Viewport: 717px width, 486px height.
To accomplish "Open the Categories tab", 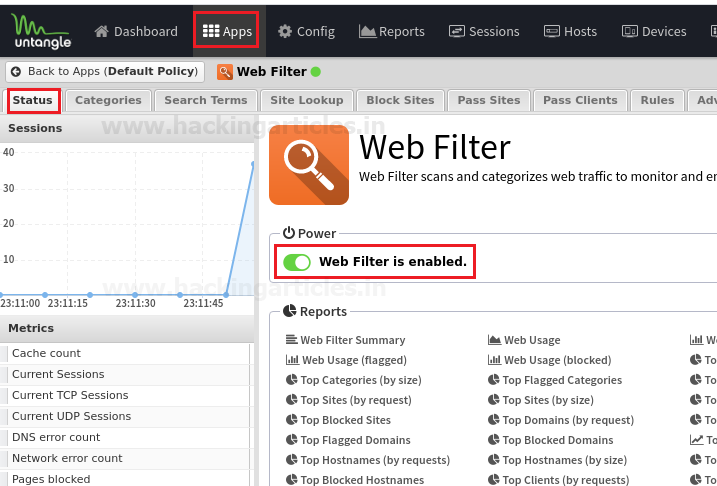I will (108, 100).
